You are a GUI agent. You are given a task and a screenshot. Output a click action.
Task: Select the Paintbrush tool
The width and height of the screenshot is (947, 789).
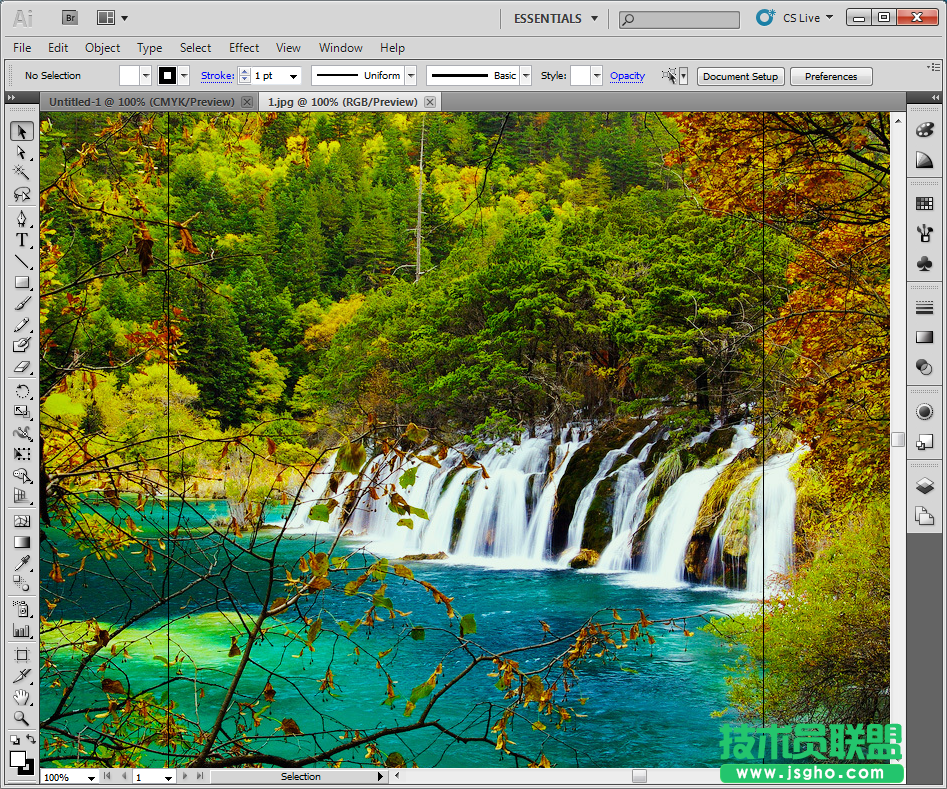click(22, 303)
